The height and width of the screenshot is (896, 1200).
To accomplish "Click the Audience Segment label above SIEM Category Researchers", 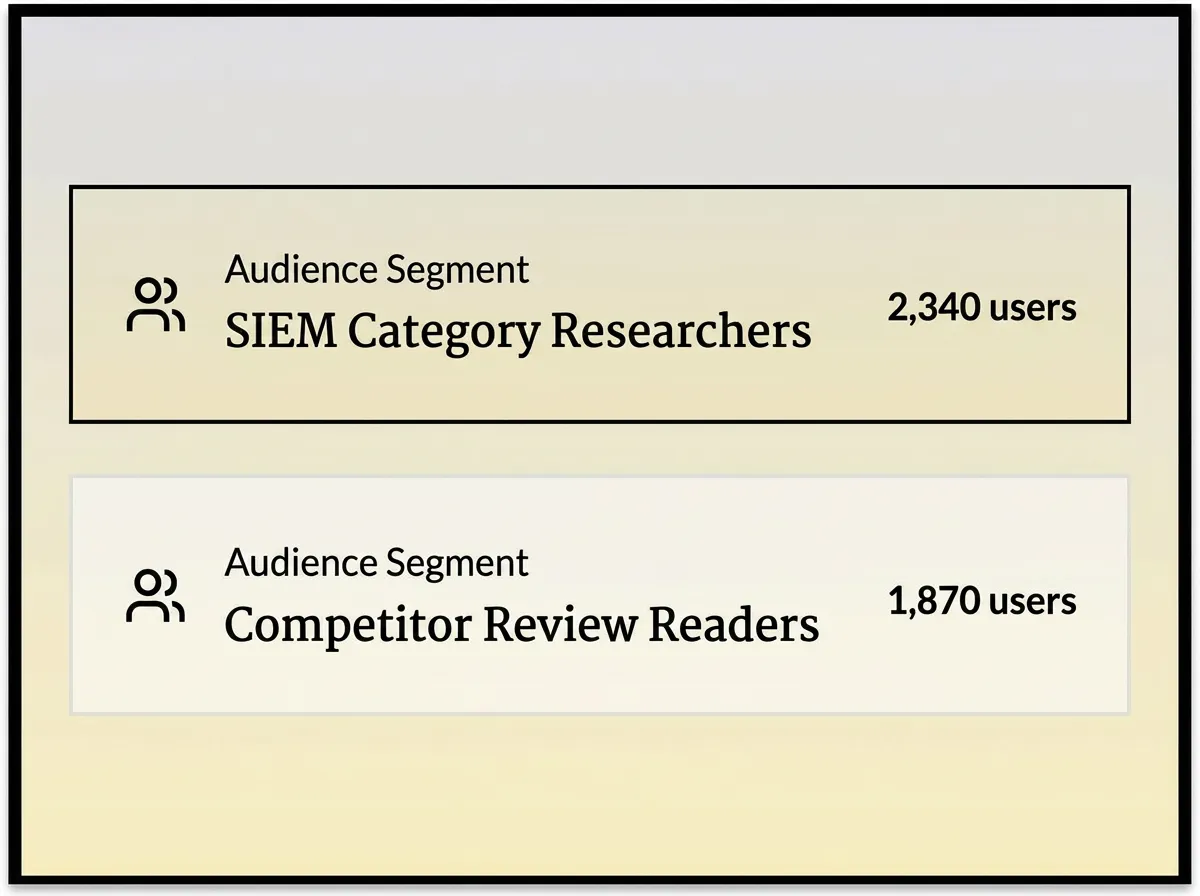I will (377, 269).
